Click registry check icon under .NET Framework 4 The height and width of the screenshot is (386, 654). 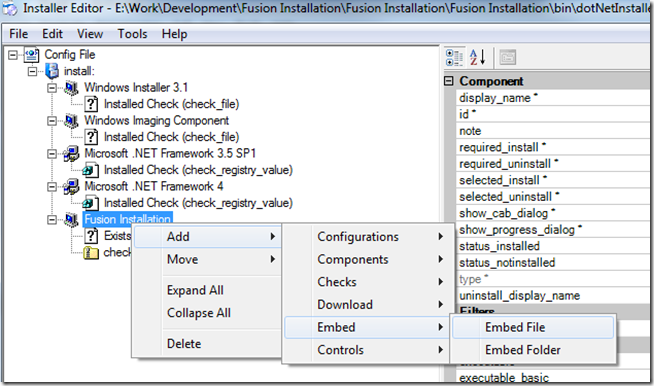(91, 203)
